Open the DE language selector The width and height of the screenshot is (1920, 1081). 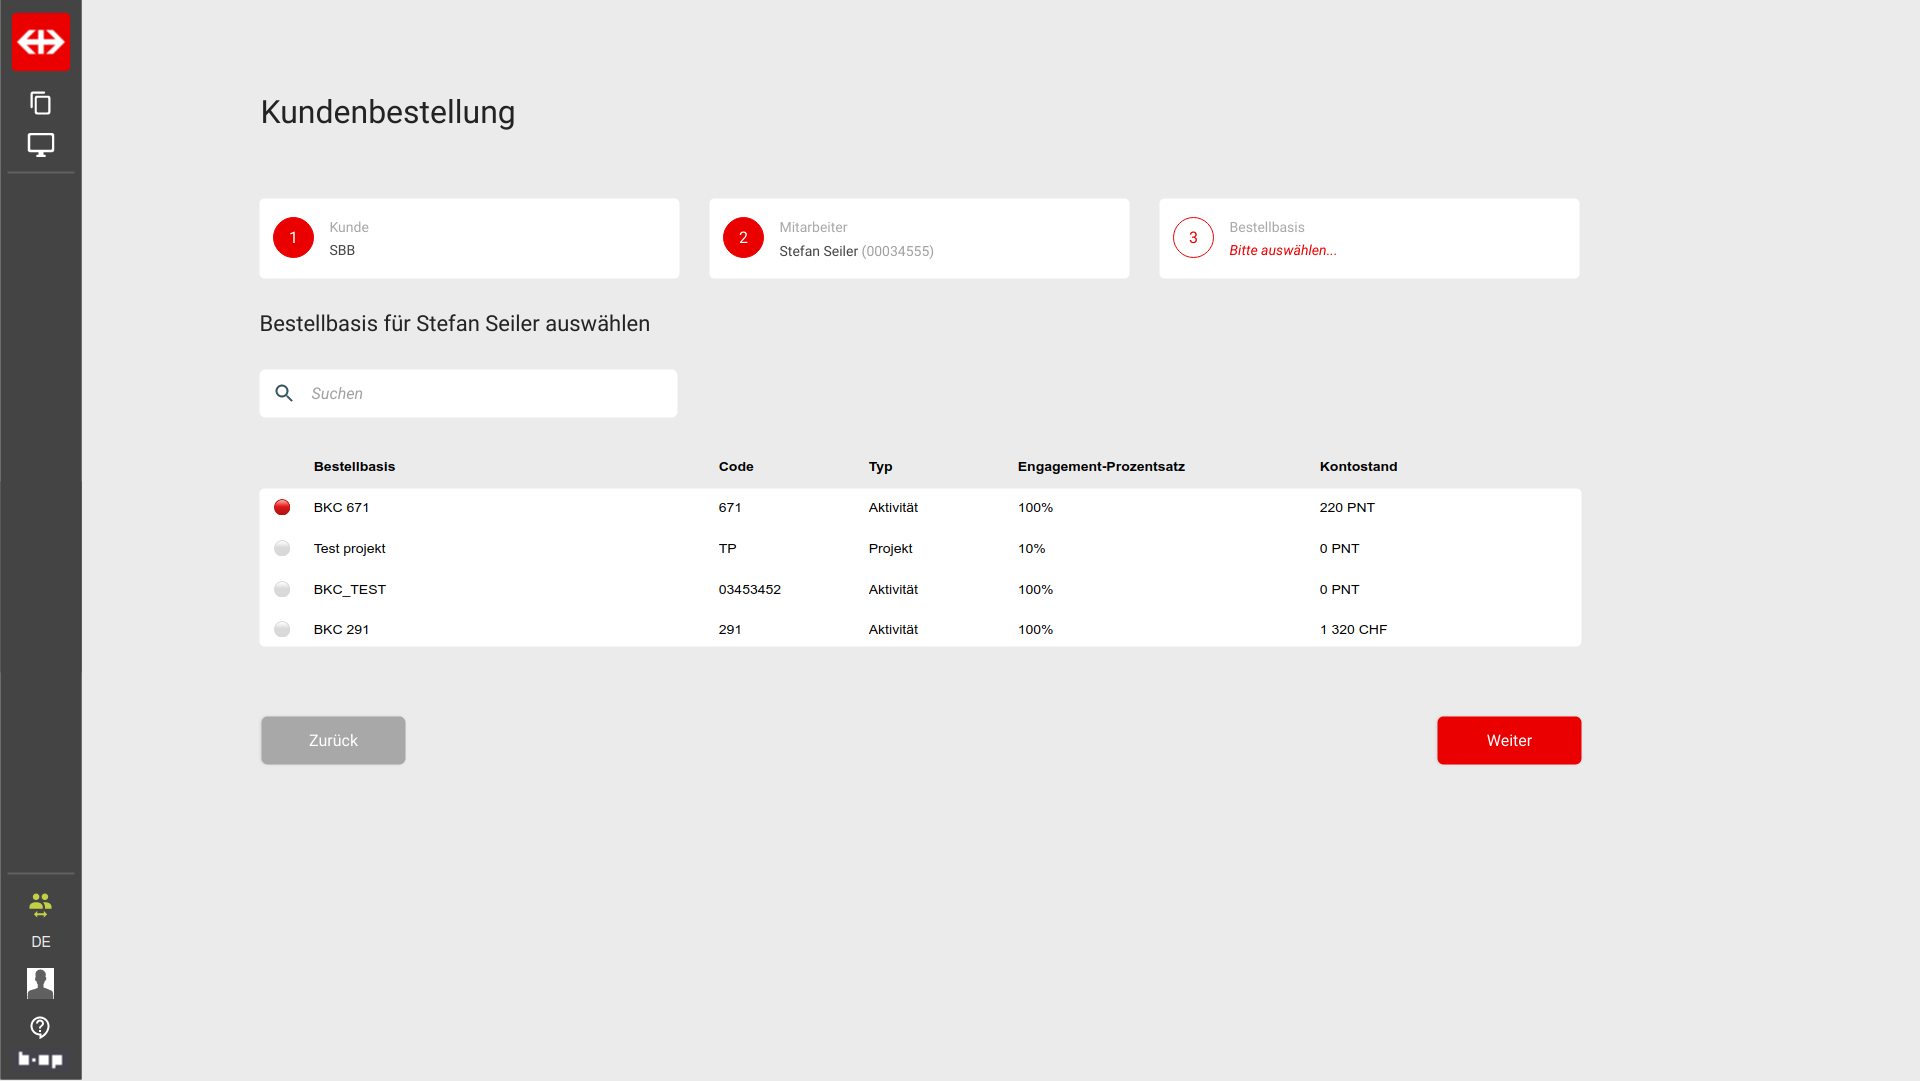(x=40, y=942)
